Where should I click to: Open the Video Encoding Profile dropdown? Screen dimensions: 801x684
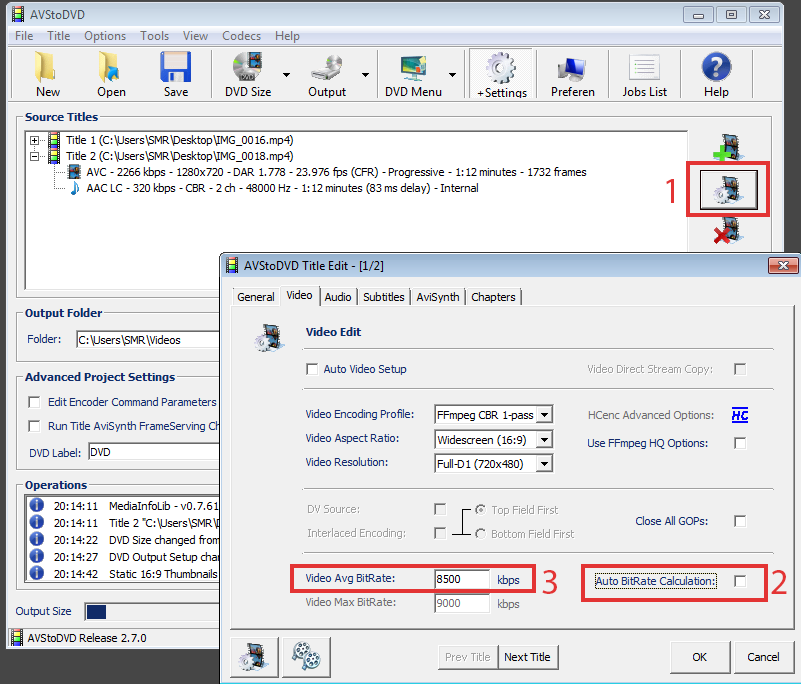(x=545, y=415)
